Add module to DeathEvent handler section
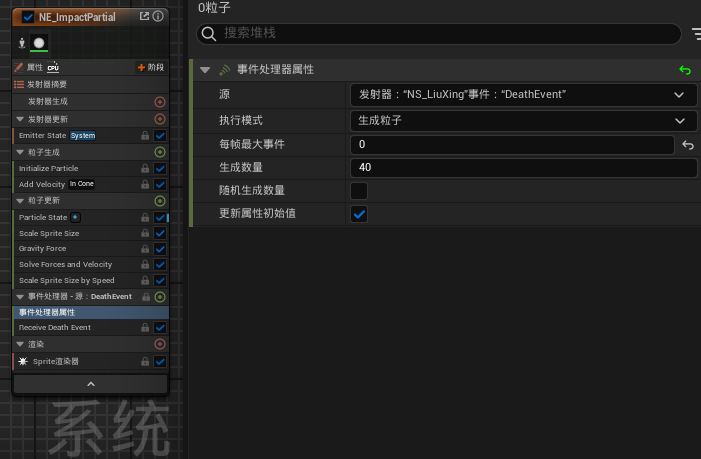The width and height of the screenshot is (701, 459). (160, 297)
